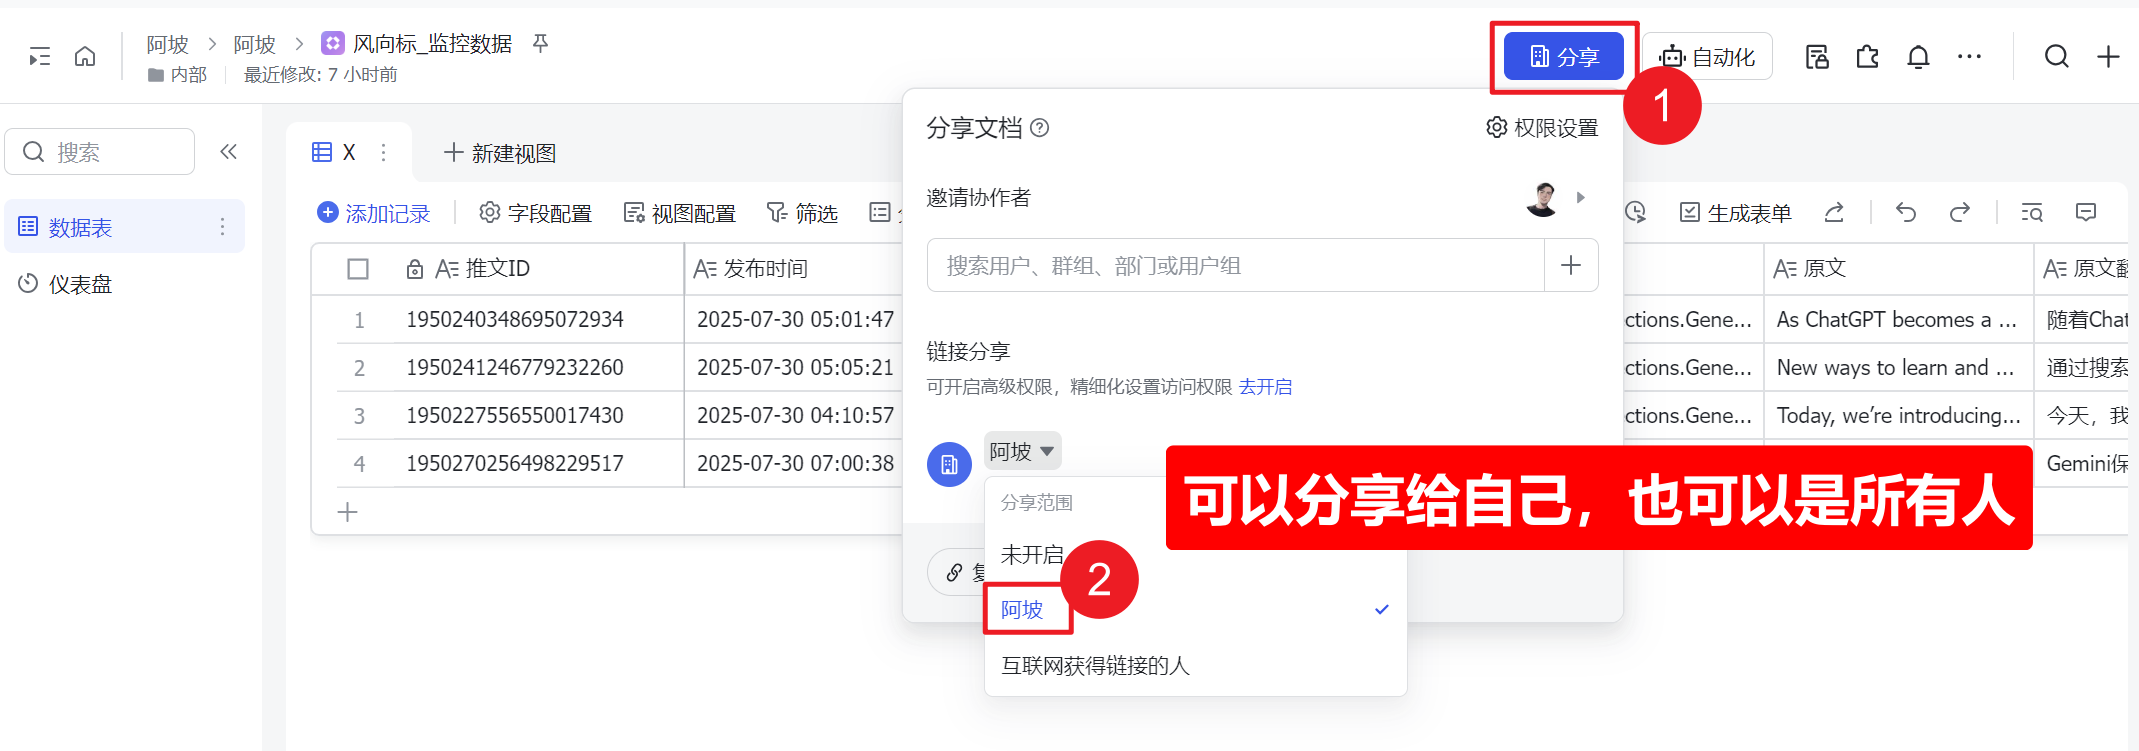The width and height of the screenshot is (2139, 751).
Task: Focus the 搜索用户、群组、部门或用户组 field
Action: click(1236, 265)
